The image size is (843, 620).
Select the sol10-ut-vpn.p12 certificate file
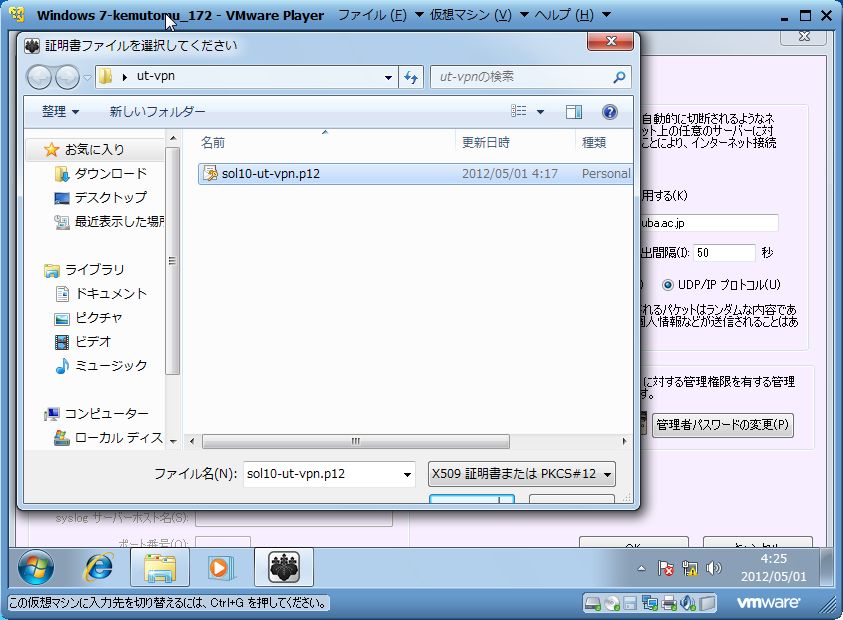415,174
